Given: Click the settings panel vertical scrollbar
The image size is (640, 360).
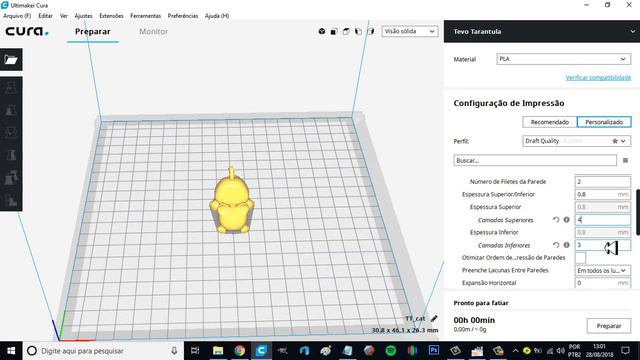Looking at the screenshot, I should click(x=638, y=212).
